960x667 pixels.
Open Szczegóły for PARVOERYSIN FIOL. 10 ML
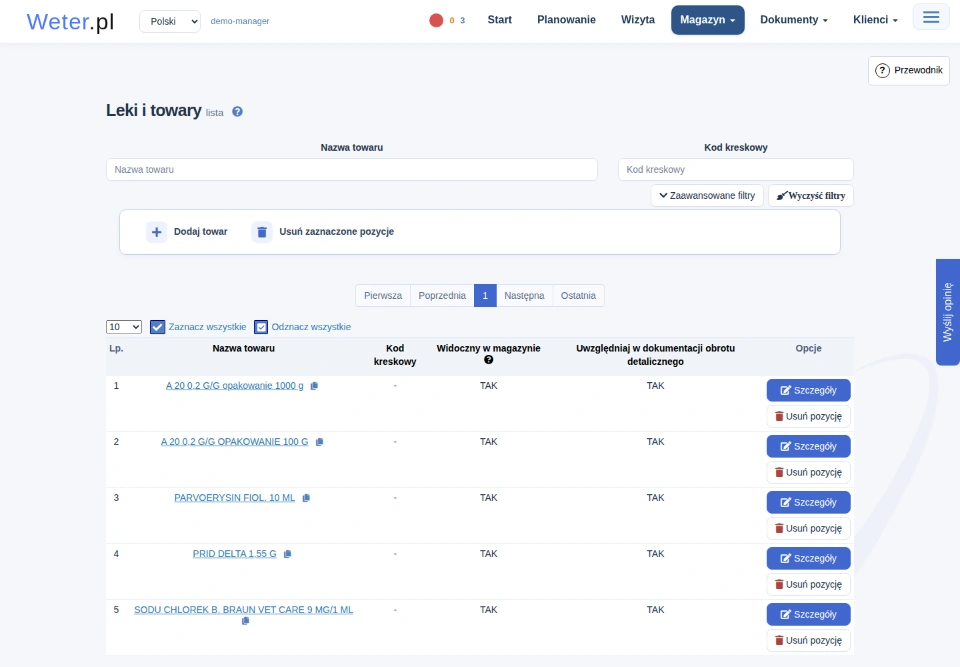point(808,502)
